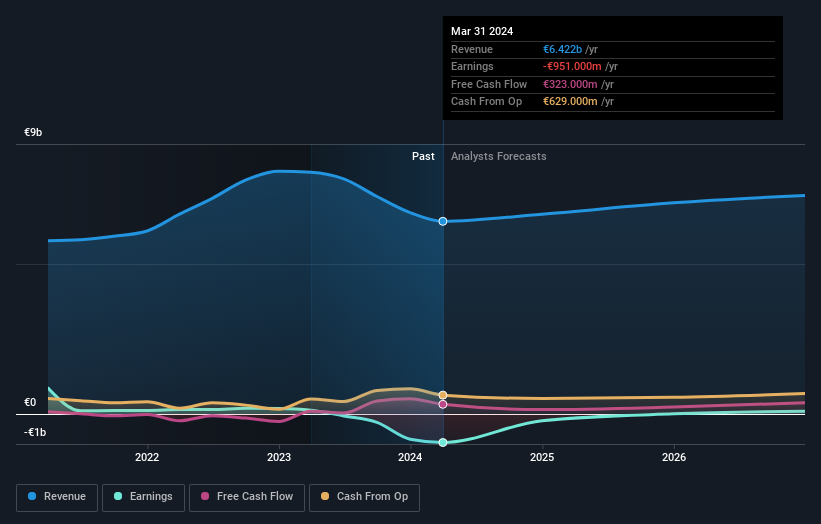The width and height of the screenshot is (821, 524).
Task: Click the Revenue row label in tooltip
Action: (x=472, y=49)
